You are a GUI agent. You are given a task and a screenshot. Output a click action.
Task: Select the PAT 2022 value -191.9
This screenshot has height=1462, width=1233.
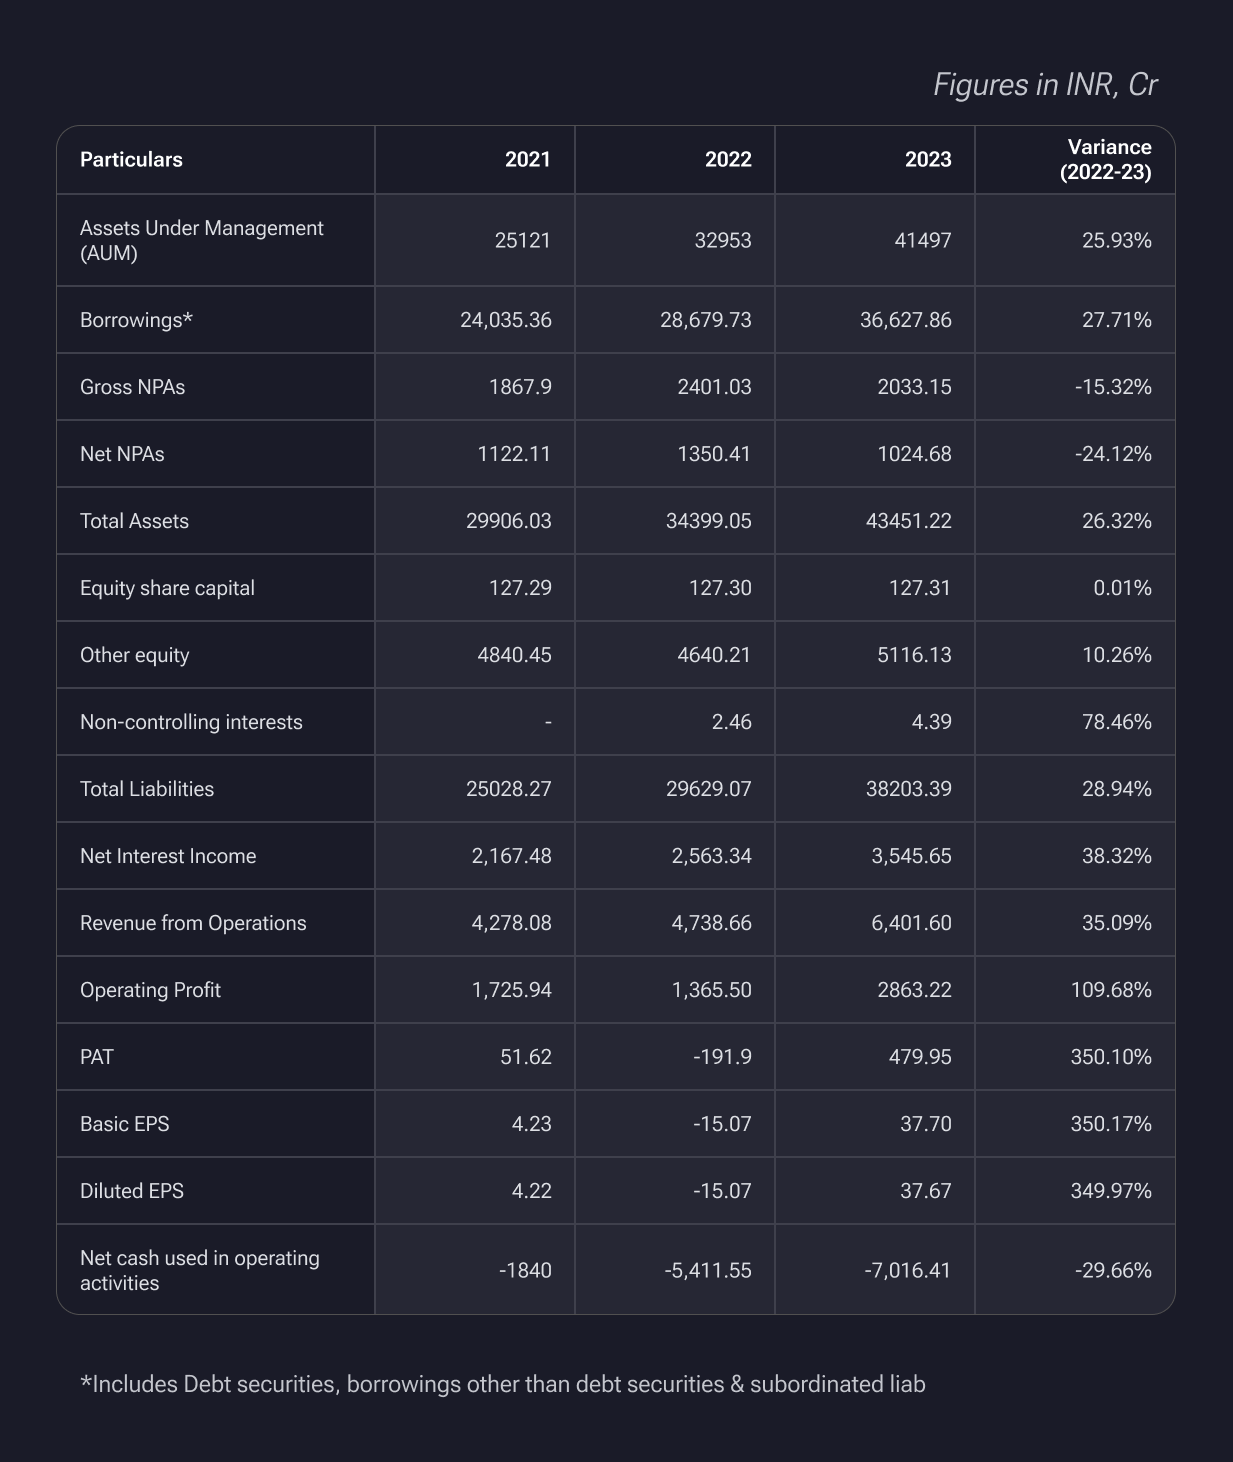coord(722,1057)
